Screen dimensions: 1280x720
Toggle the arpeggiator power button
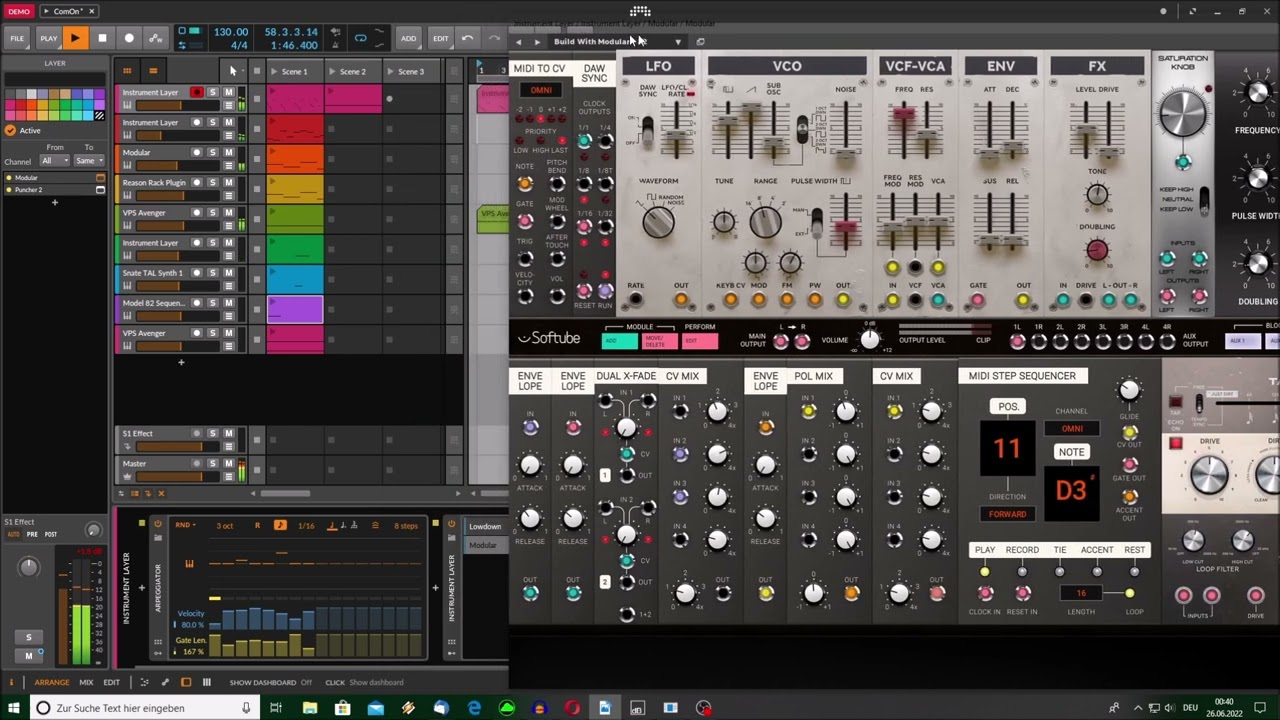click(x=157, y=524)
